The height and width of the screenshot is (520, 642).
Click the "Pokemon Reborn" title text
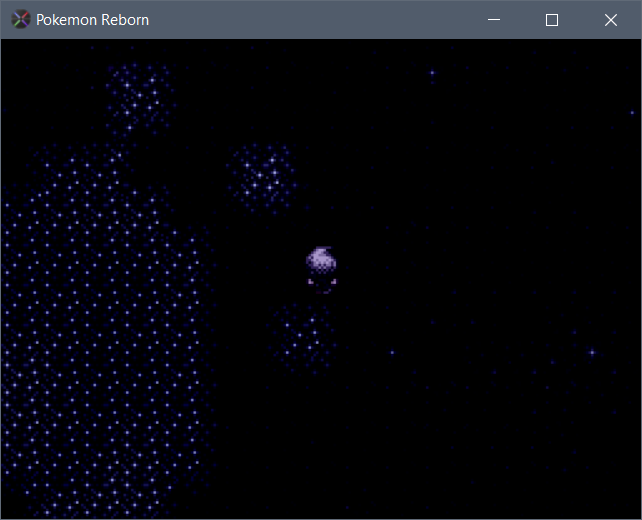pyautogui.click(x=93, y=20)
